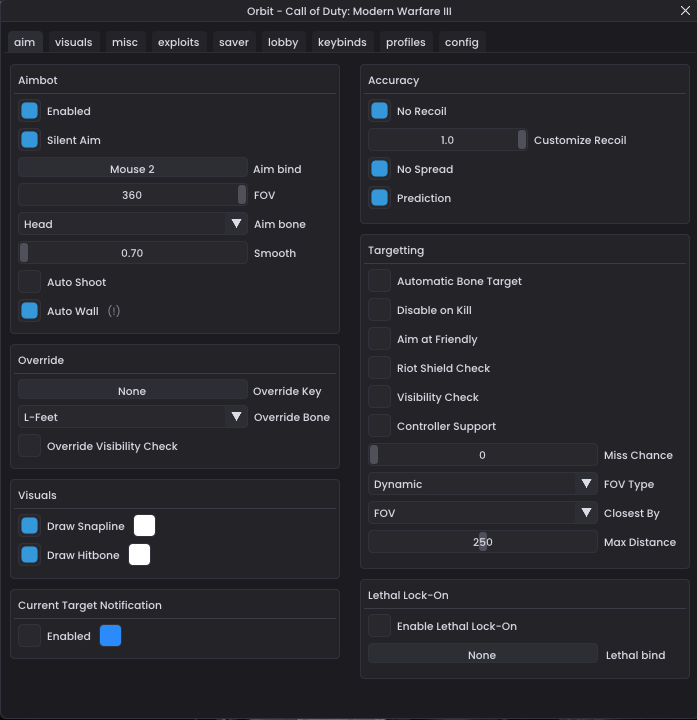Toggle the Auto Wall checkbox
This screenshot has width=697, height=720.
point(29,310)
